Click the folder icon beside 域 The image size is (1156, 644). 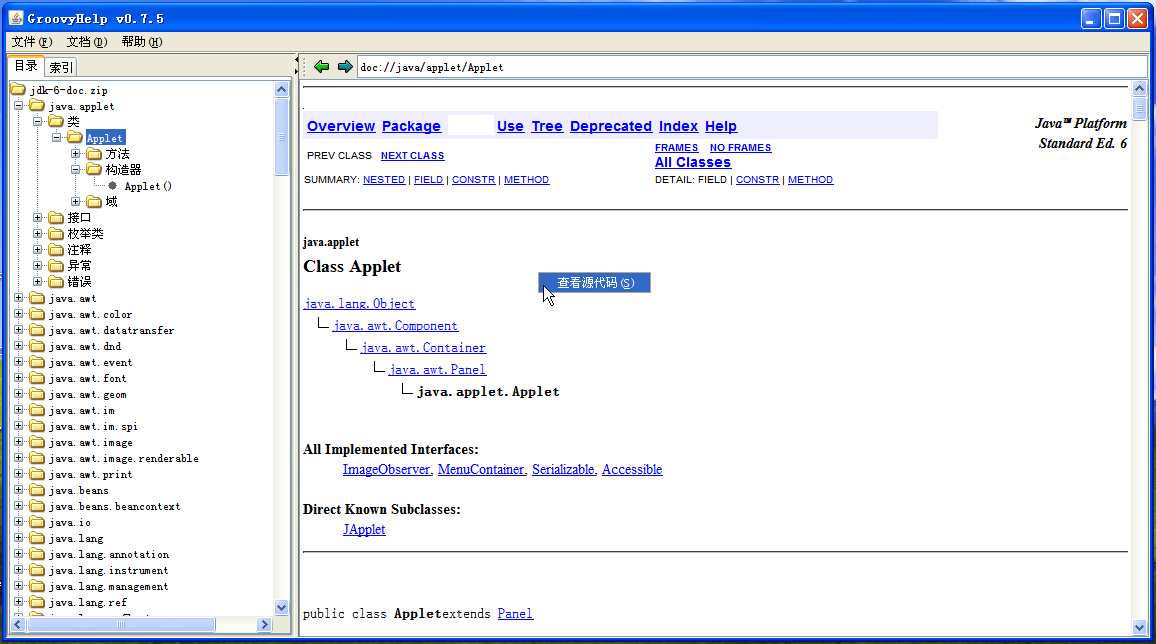pyautogui.click(x=94, y=202)
